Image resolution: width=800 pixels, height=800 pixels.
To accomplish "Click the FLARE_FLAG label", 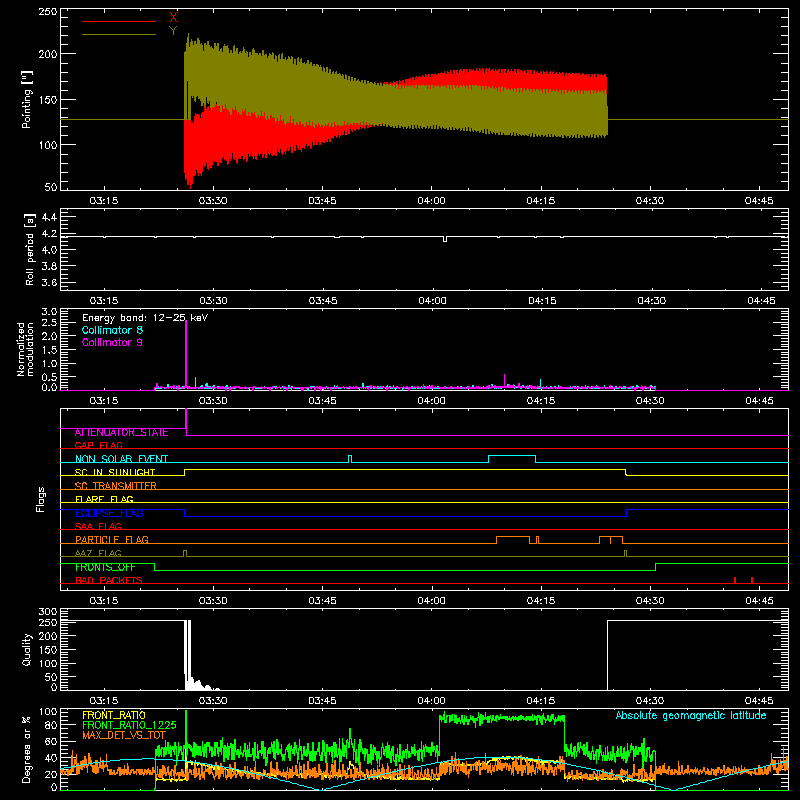I will (x=104, y=499).
